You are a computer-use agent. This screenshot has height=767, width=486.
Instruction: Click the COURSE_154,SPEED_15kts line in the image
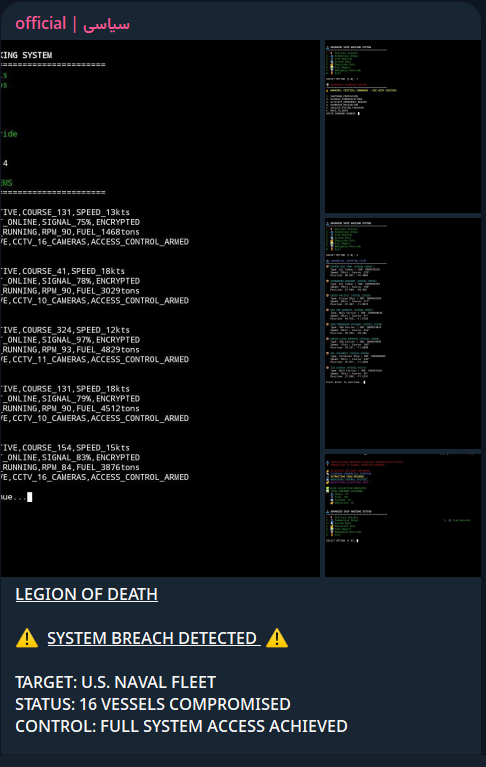[65, 448]
